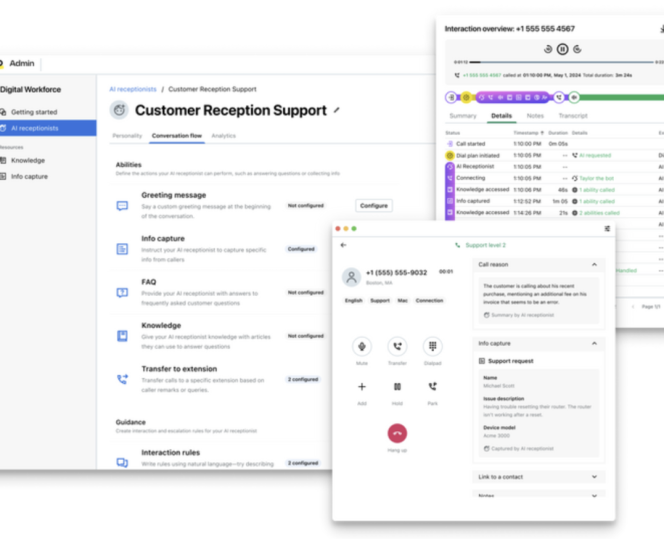Click the FAQ Not configured badge
664x539 pixels.
point(306,293)
